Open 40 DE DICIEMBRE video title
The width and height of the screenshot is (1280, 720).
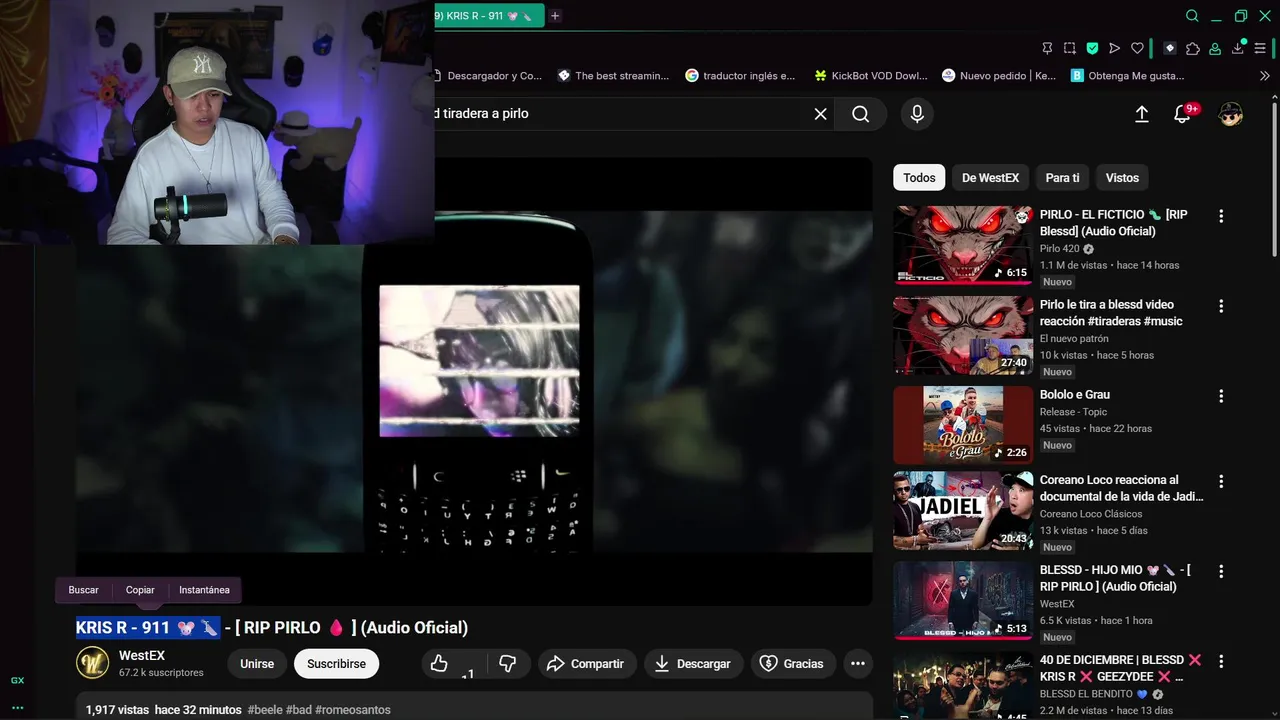(x=1121, y=668)
